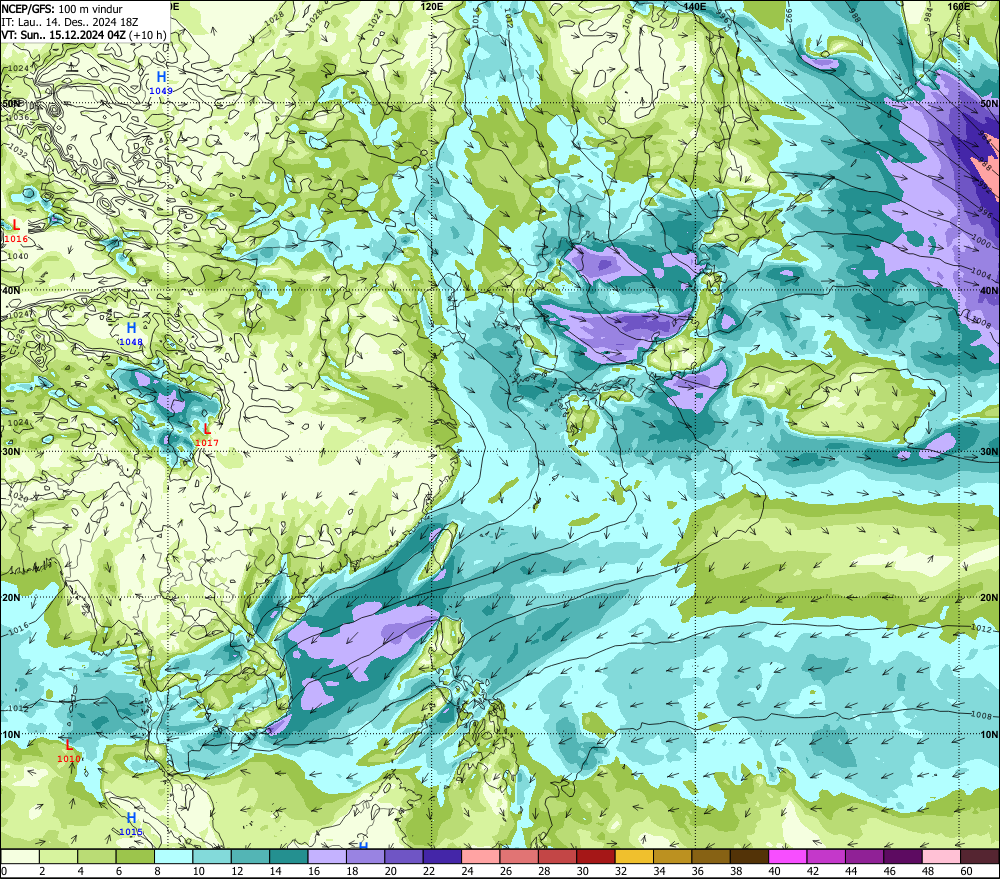The image size is (1000, 879).
Task: Click the blue H marker labeled 1048
Action: 131,328
